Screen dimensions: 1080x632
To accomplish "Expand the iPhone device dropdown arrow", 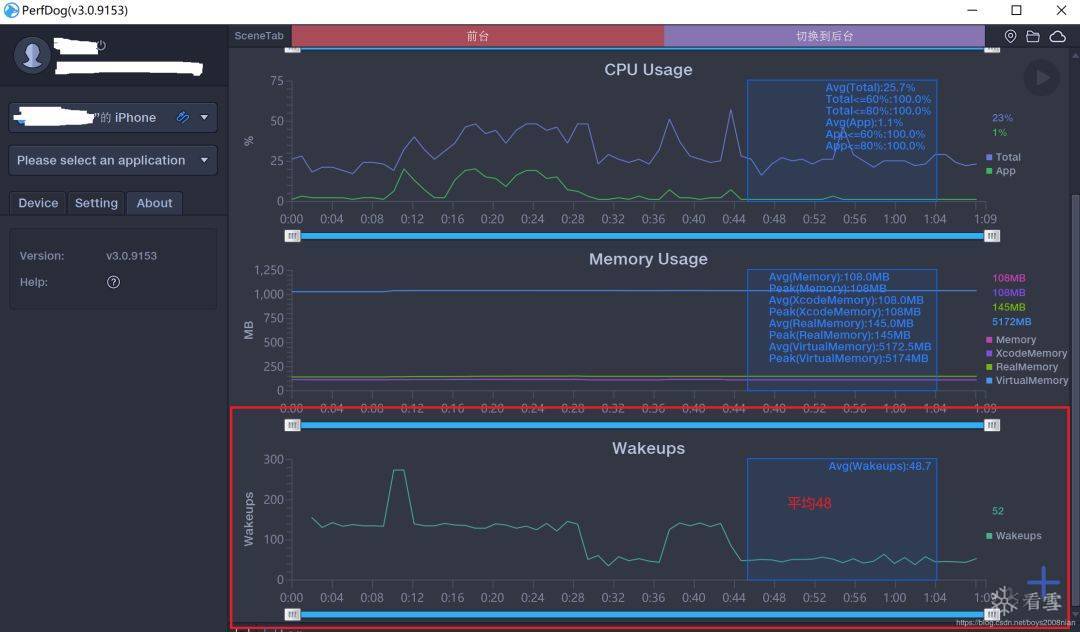I will [x=204, y=117].
